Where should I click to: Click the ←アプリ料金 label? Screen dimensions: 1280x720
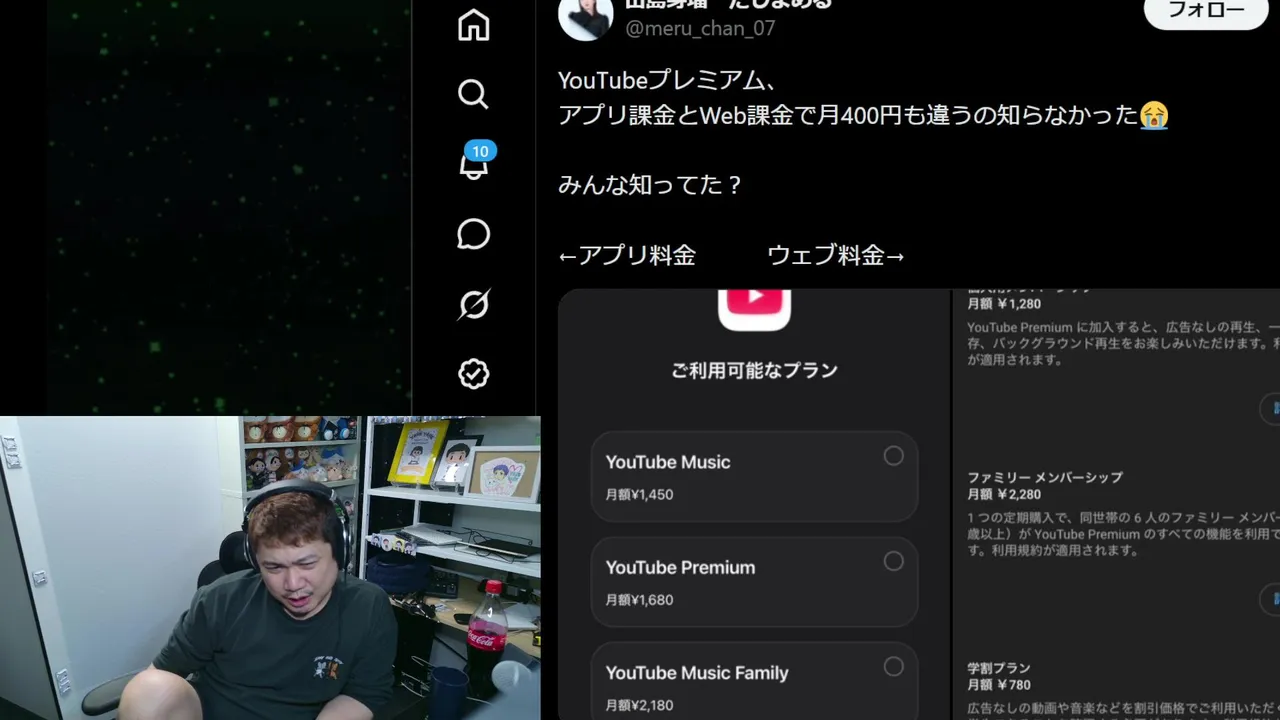[x=627, y=255]
